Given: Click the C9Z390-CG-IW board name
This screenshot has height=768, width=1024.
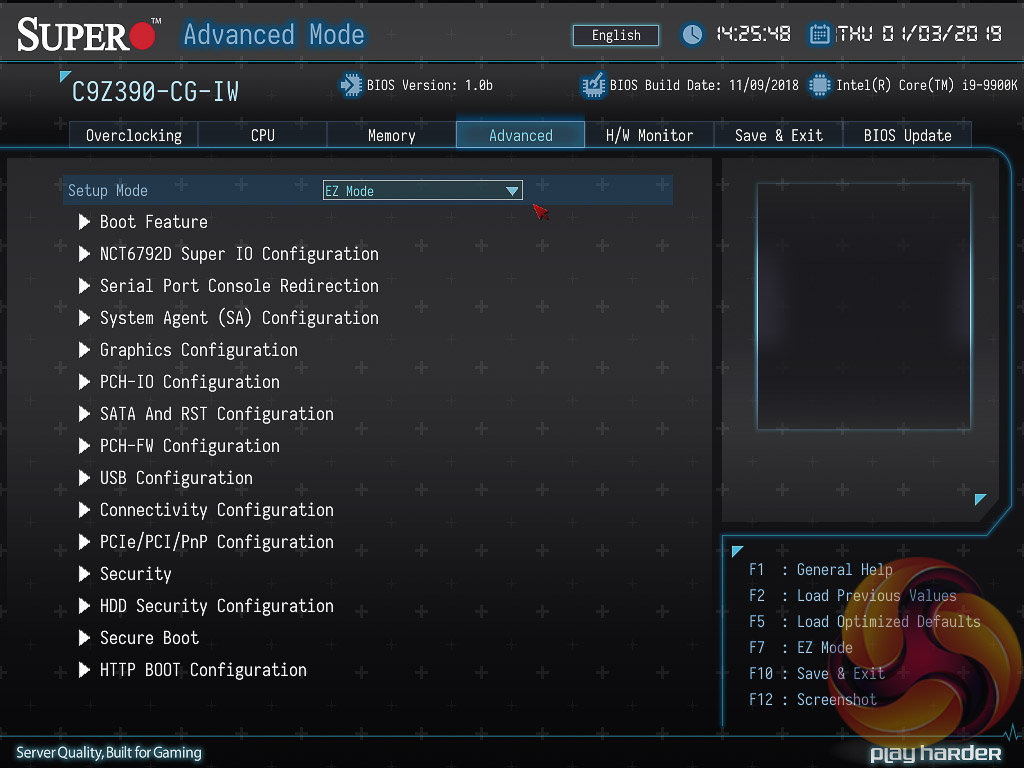Looking at the screenshot, I should click(155, 91).
